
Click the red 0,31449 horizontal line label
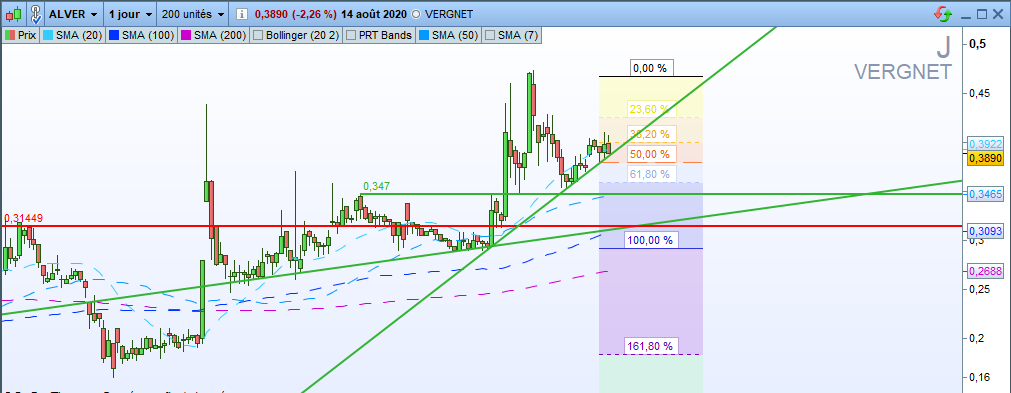coord(23,218)
